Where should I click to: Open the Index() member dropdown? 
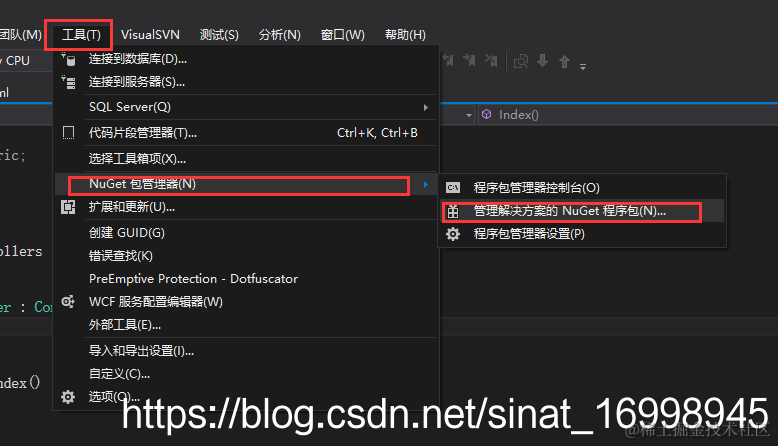coord(628,115)
